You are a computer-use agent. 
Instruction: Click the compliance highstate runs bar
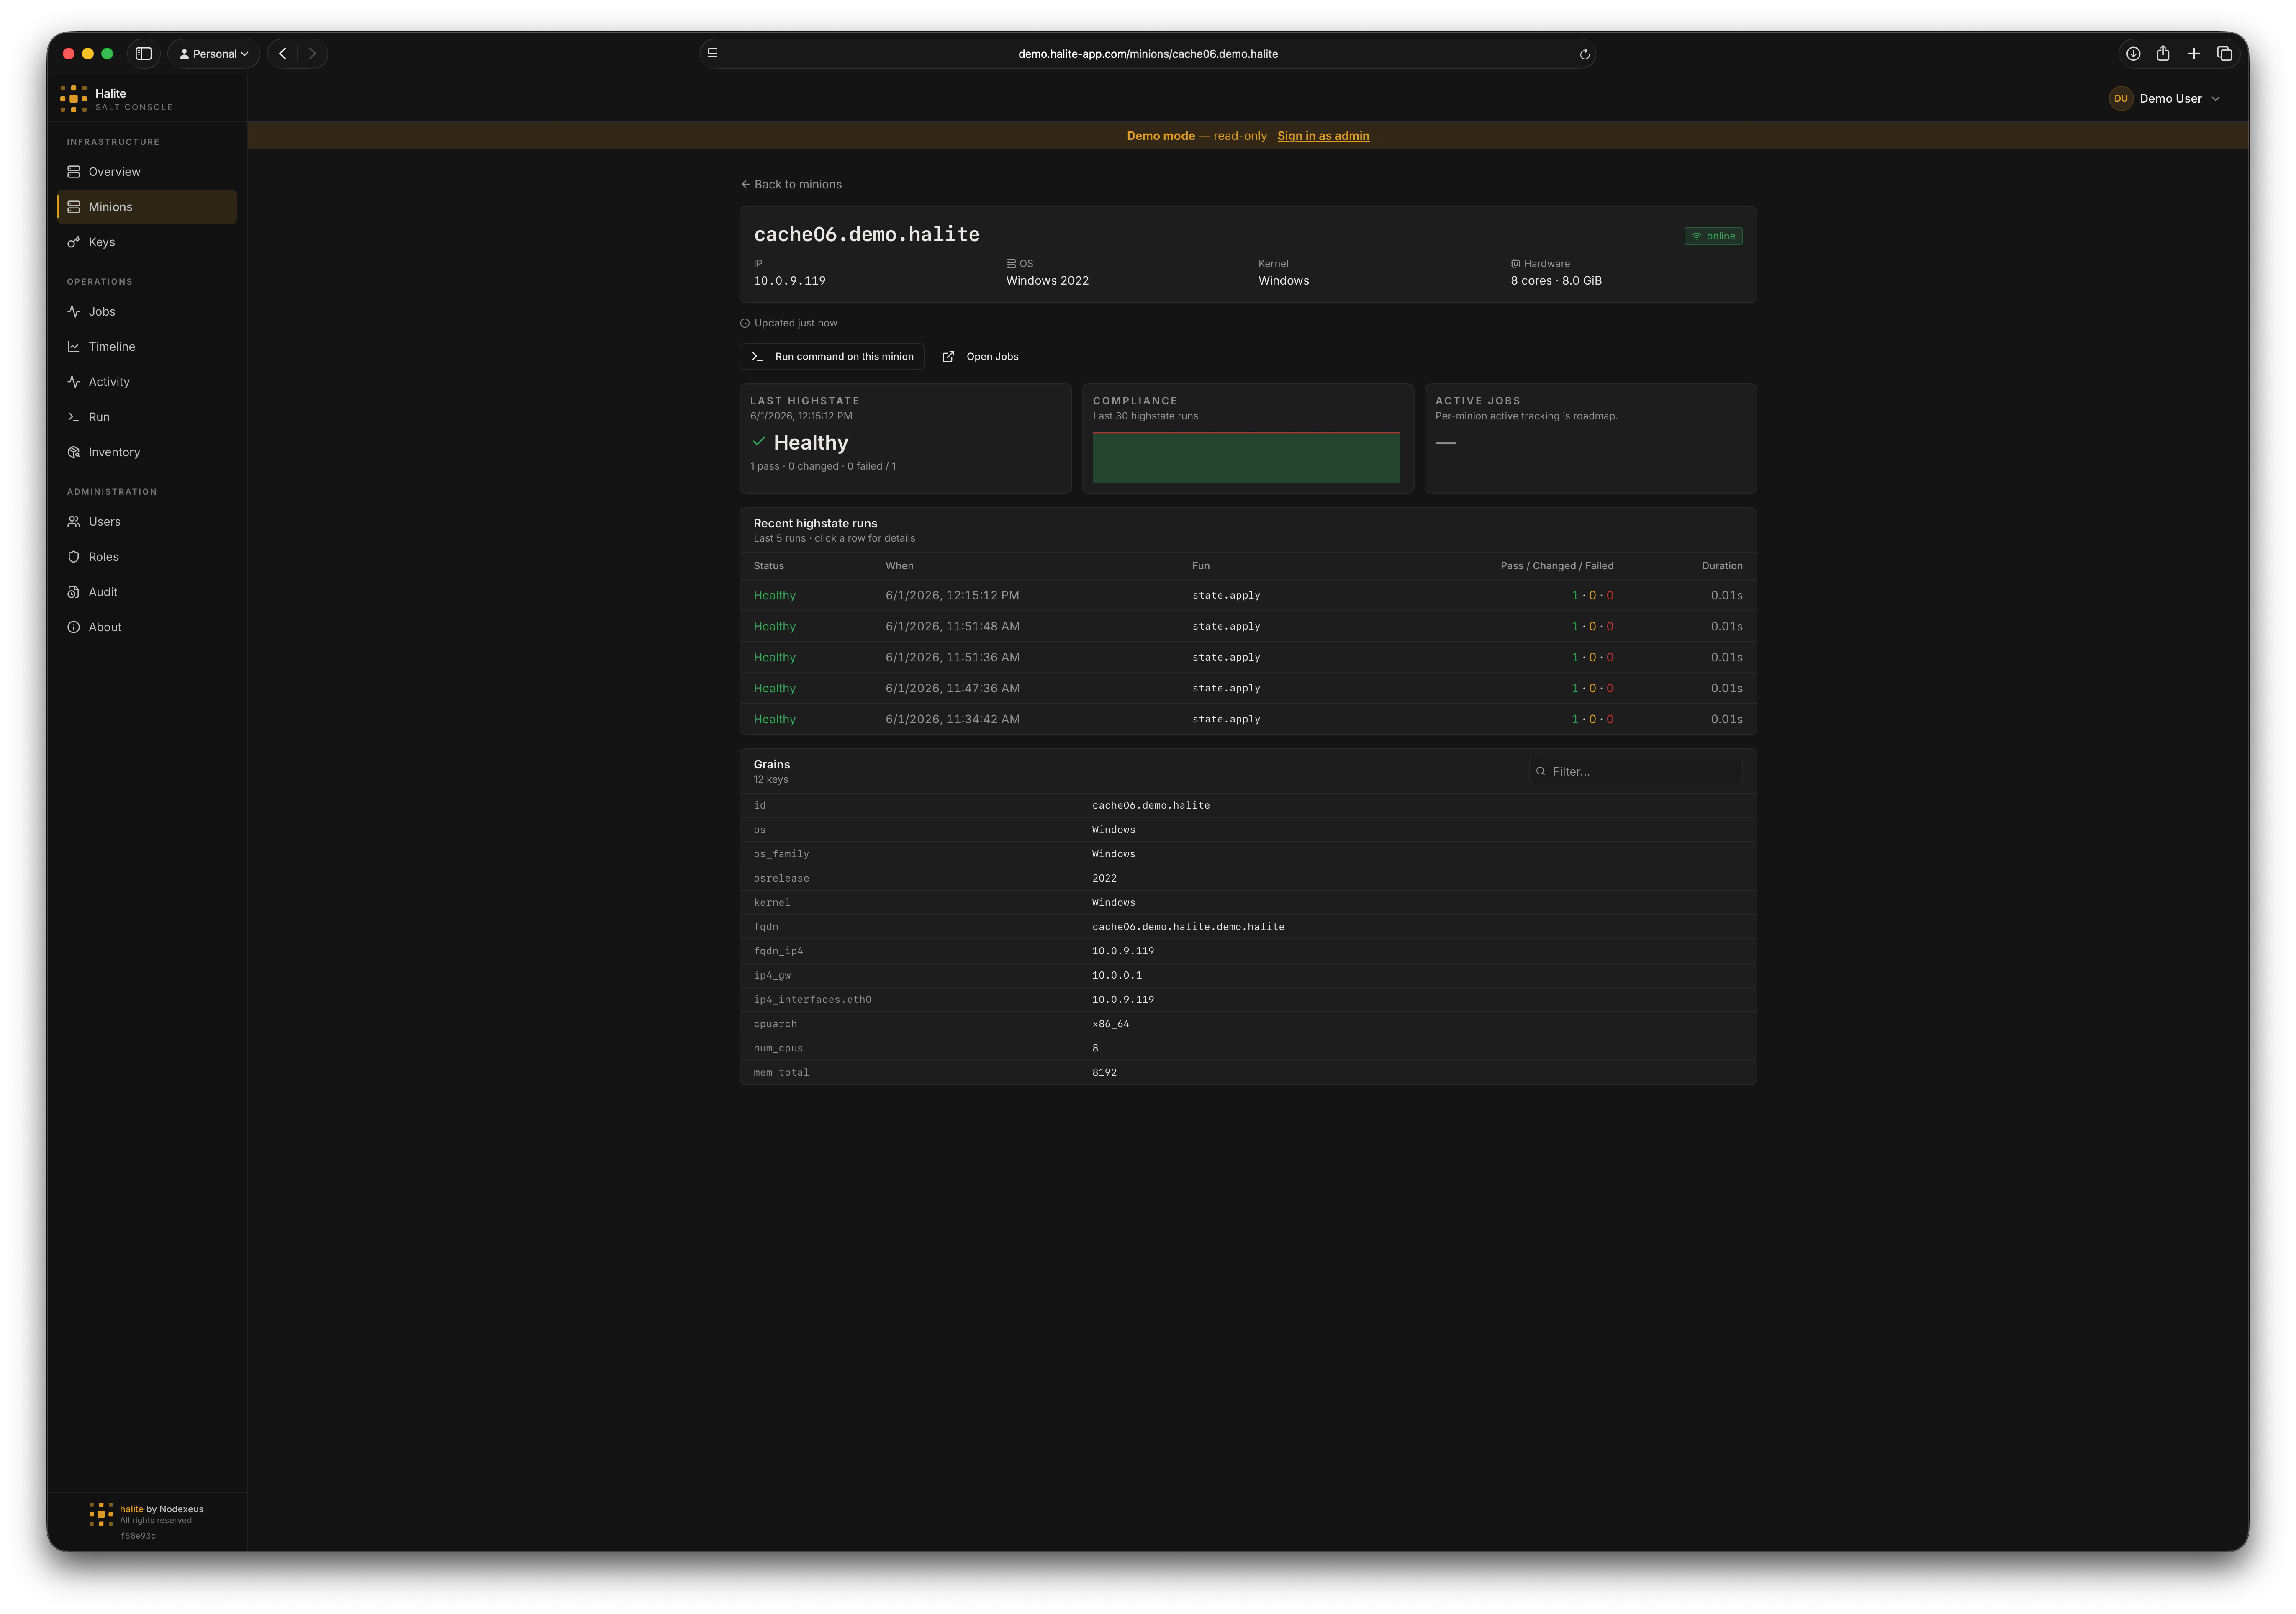click(1246, 458)
